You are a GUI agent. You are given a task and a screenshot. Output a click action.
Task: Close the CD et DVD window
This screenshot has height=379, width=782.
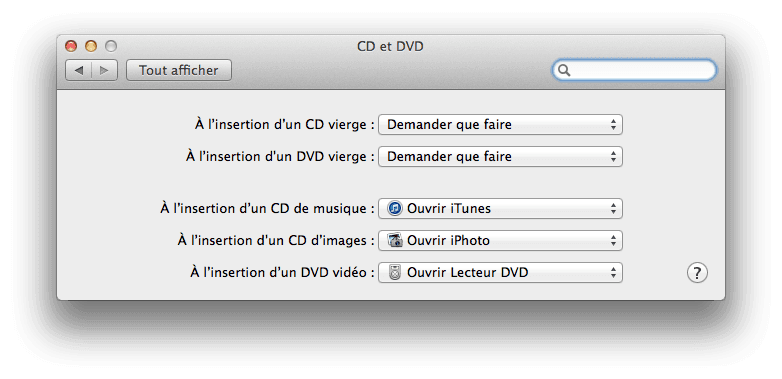click(x=71, y=46)
